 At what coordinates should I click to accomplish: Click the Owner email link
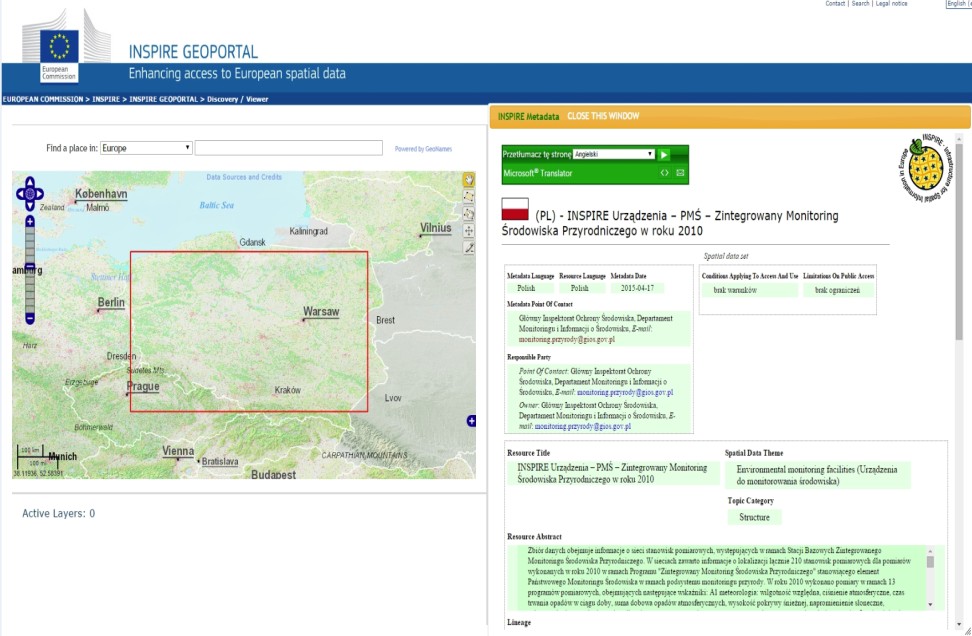point(583,426)
